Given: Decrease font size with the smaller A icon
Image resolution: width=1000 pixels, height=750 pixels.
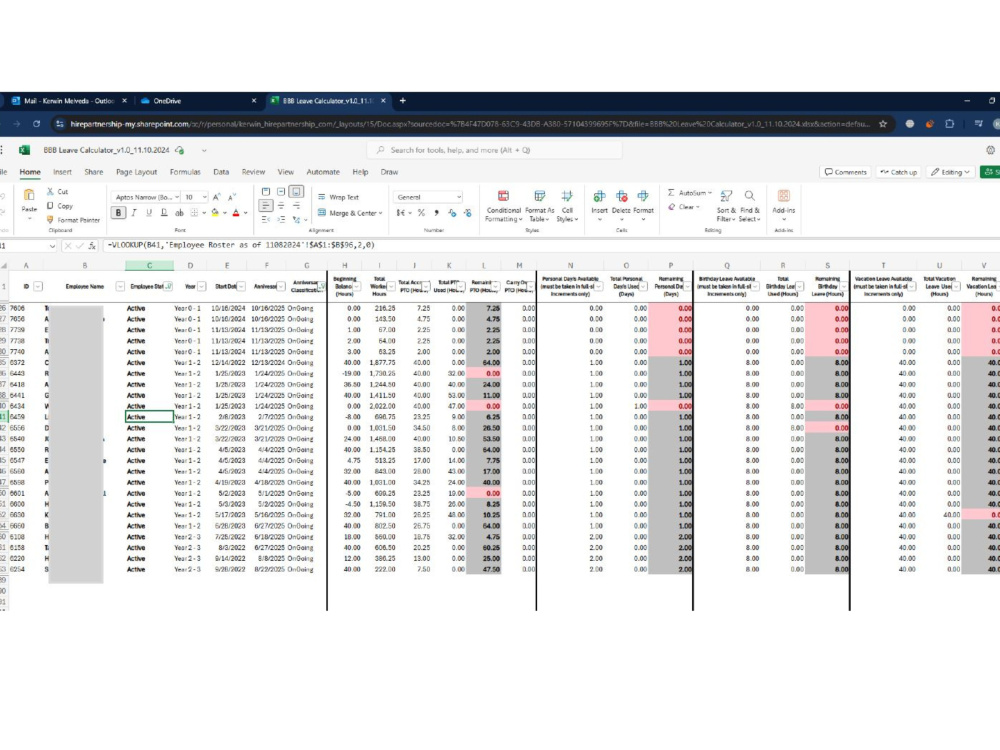Looking at the screenshot, I should click(x=232, y=197).
